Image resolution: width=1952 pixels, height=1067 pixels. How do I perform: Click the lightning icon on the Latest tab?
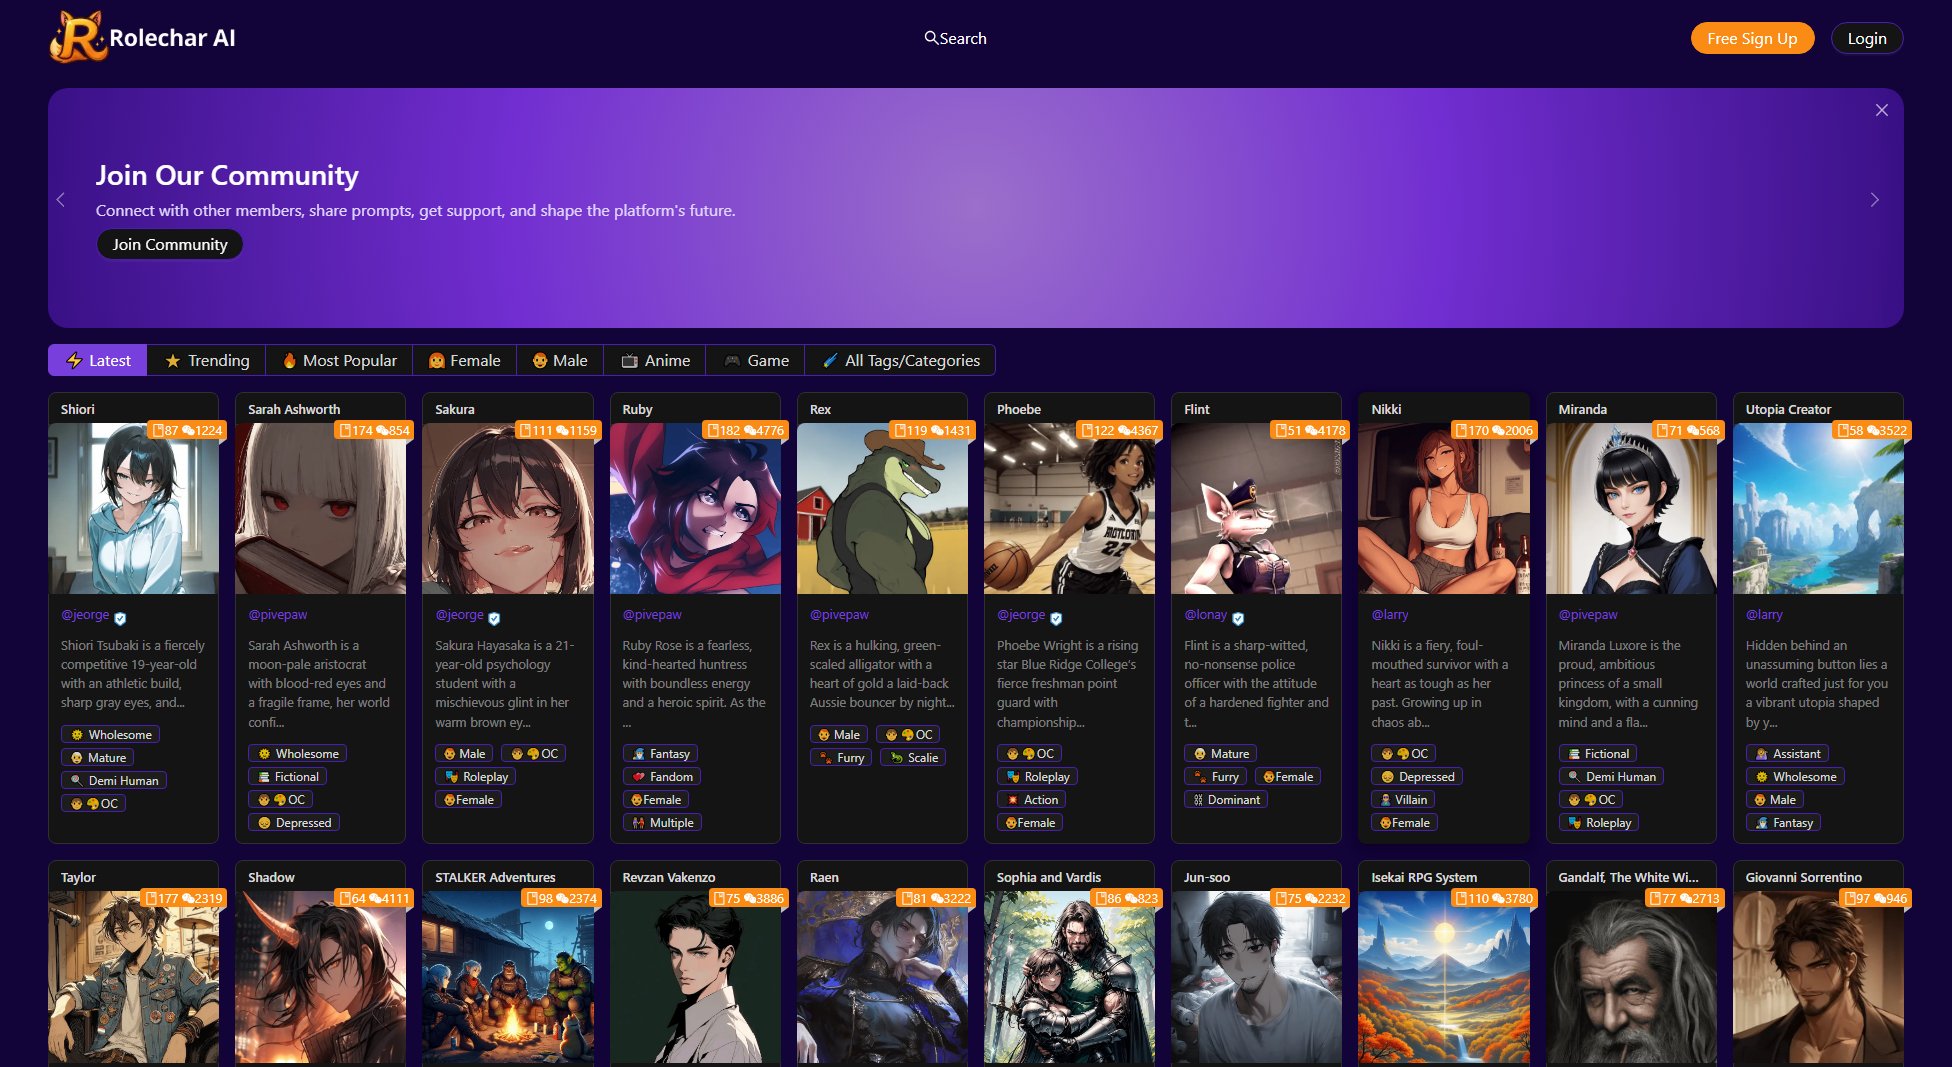point(76,360)
